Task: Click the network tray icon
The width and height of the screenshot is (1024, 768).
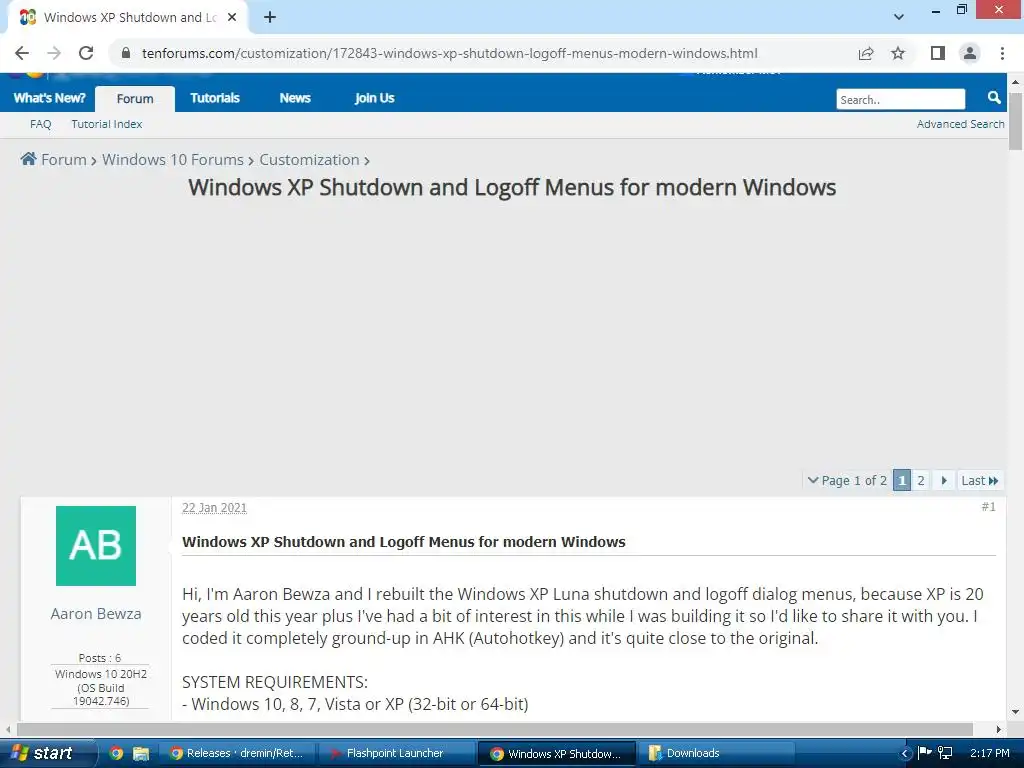Action: point(944,752)
